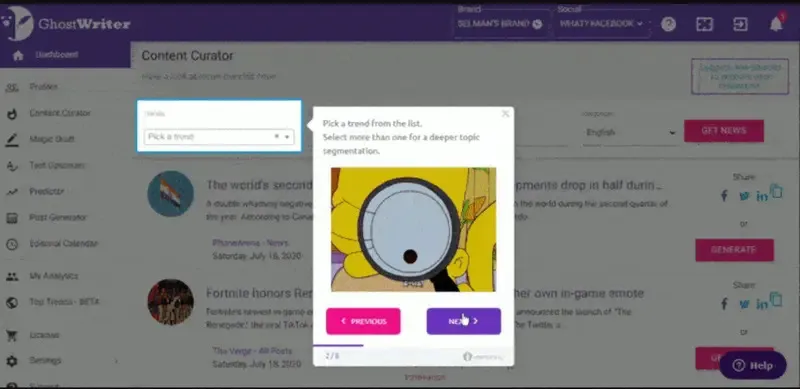This screenshot has height=389, width=800.
Task: Expand the Settings submenu chevron
Action: (116, 361)
